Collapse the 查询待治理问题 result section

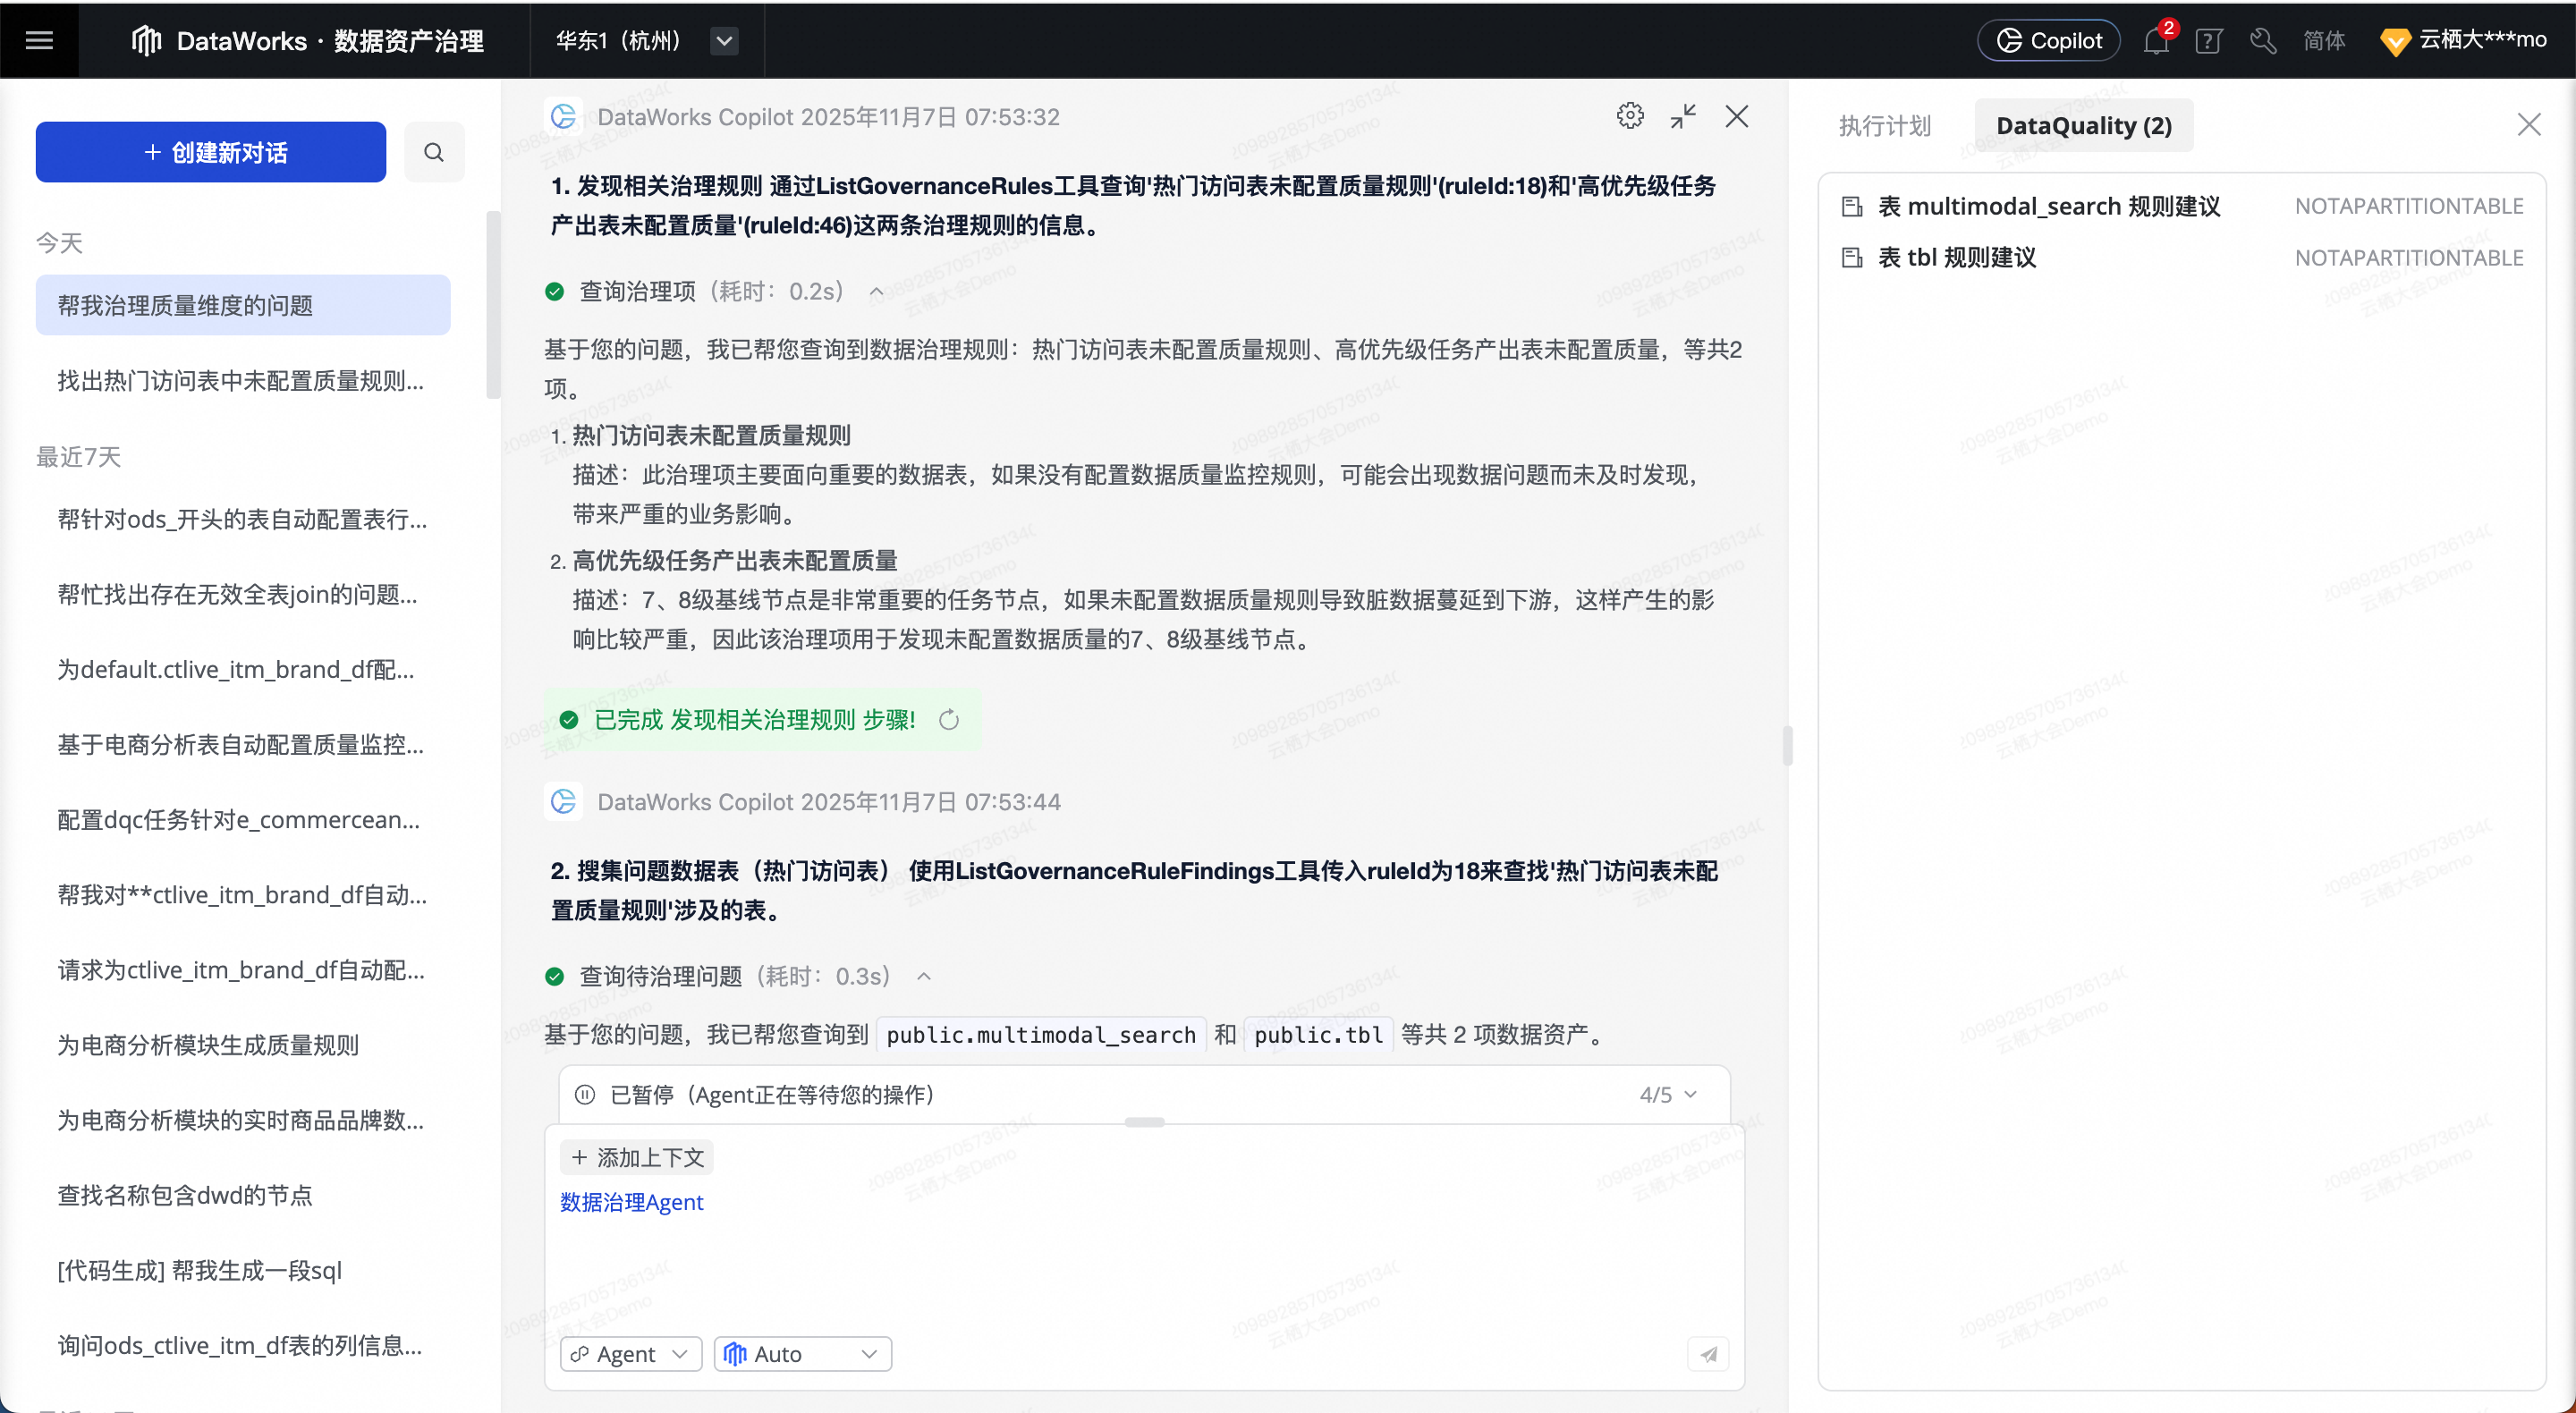click(924, 976)
